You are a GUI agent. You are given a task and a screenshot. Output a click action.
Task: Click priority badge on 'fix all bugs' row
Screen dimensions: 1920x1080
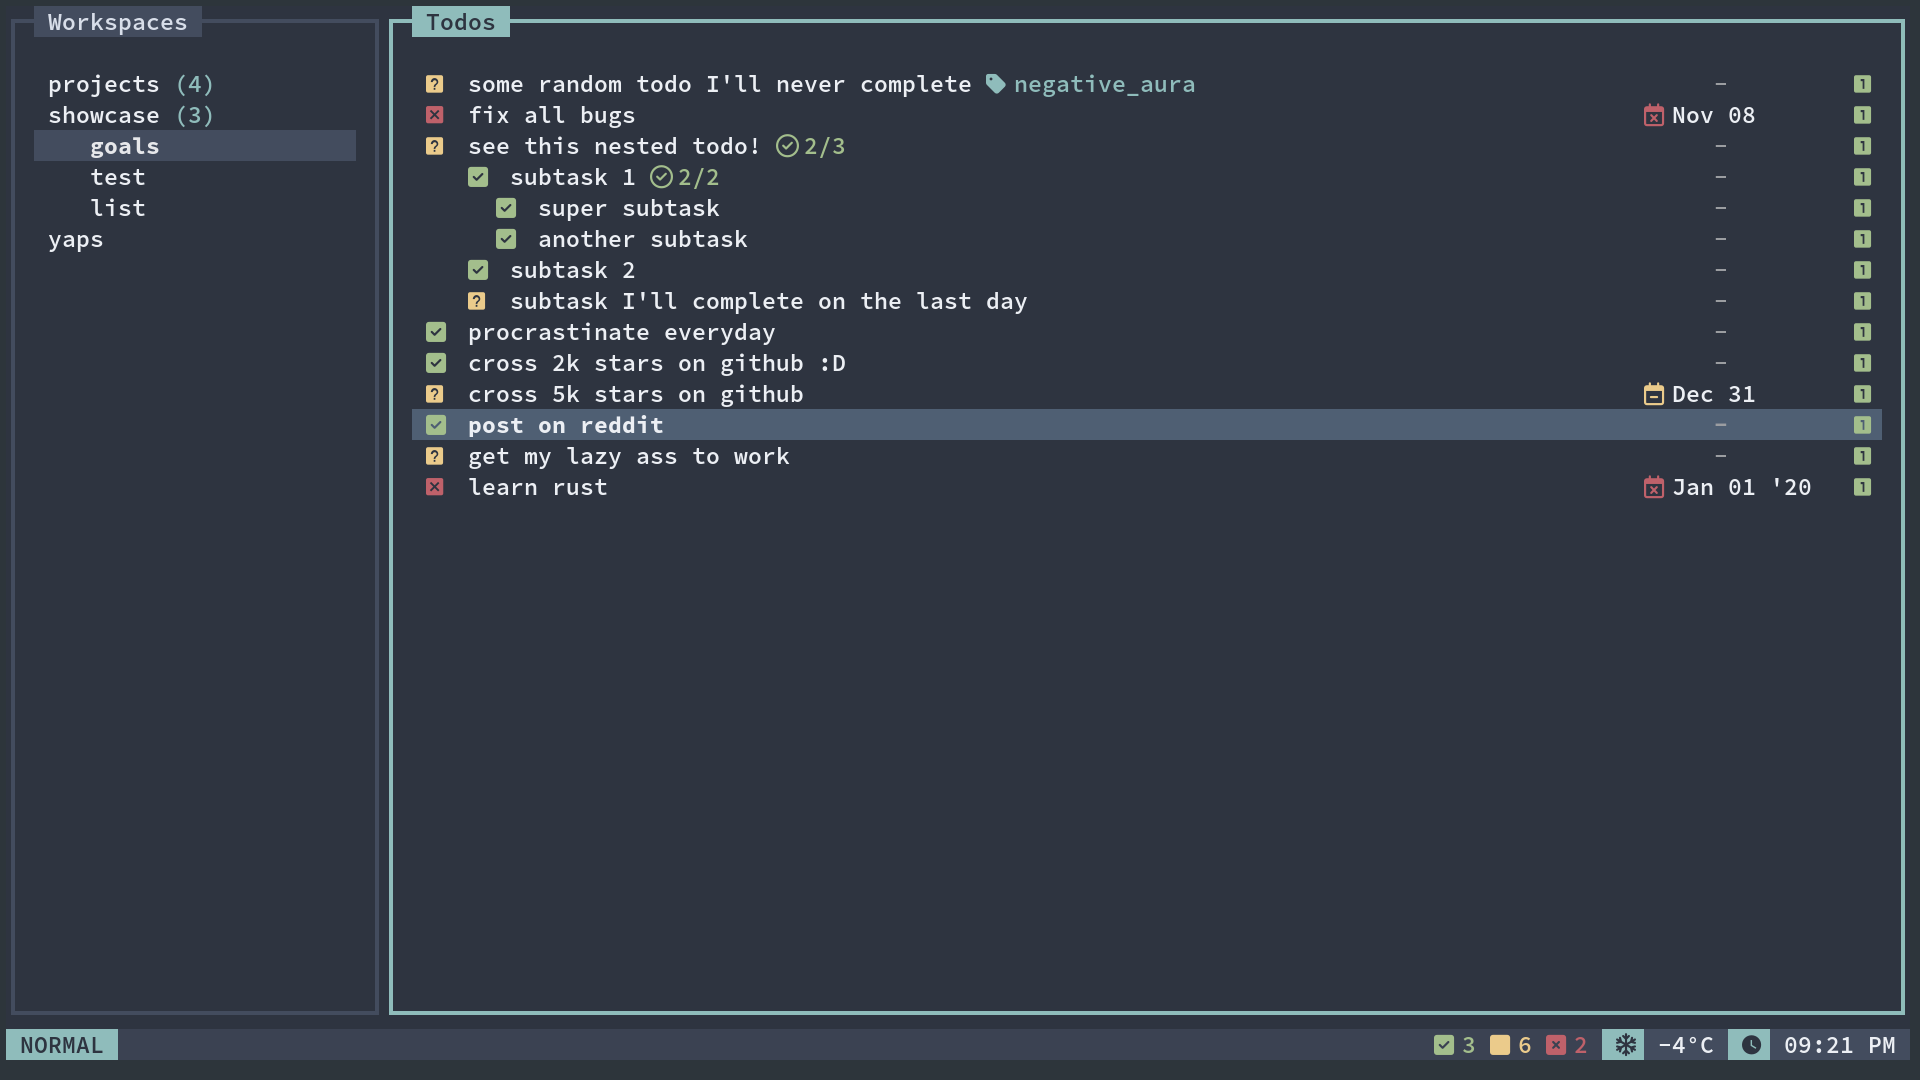coord(1862,115)
